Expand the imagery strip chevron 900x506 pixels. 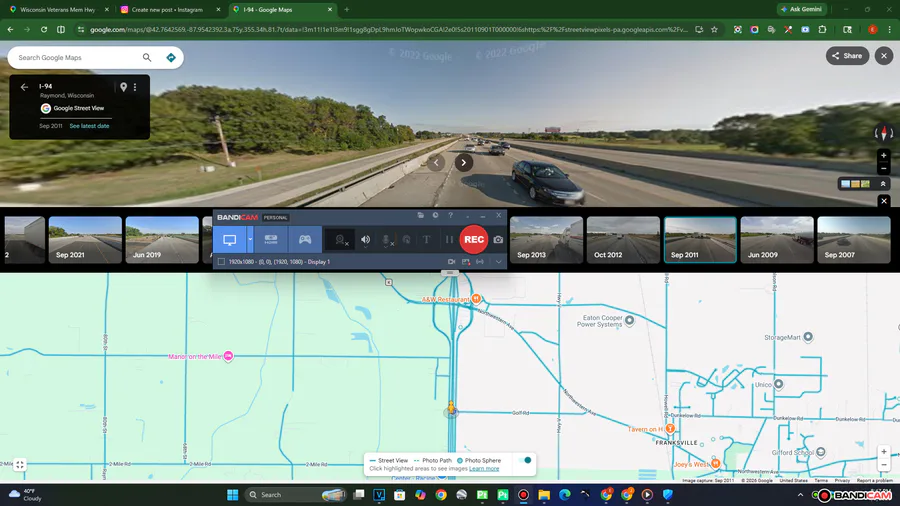883,184
